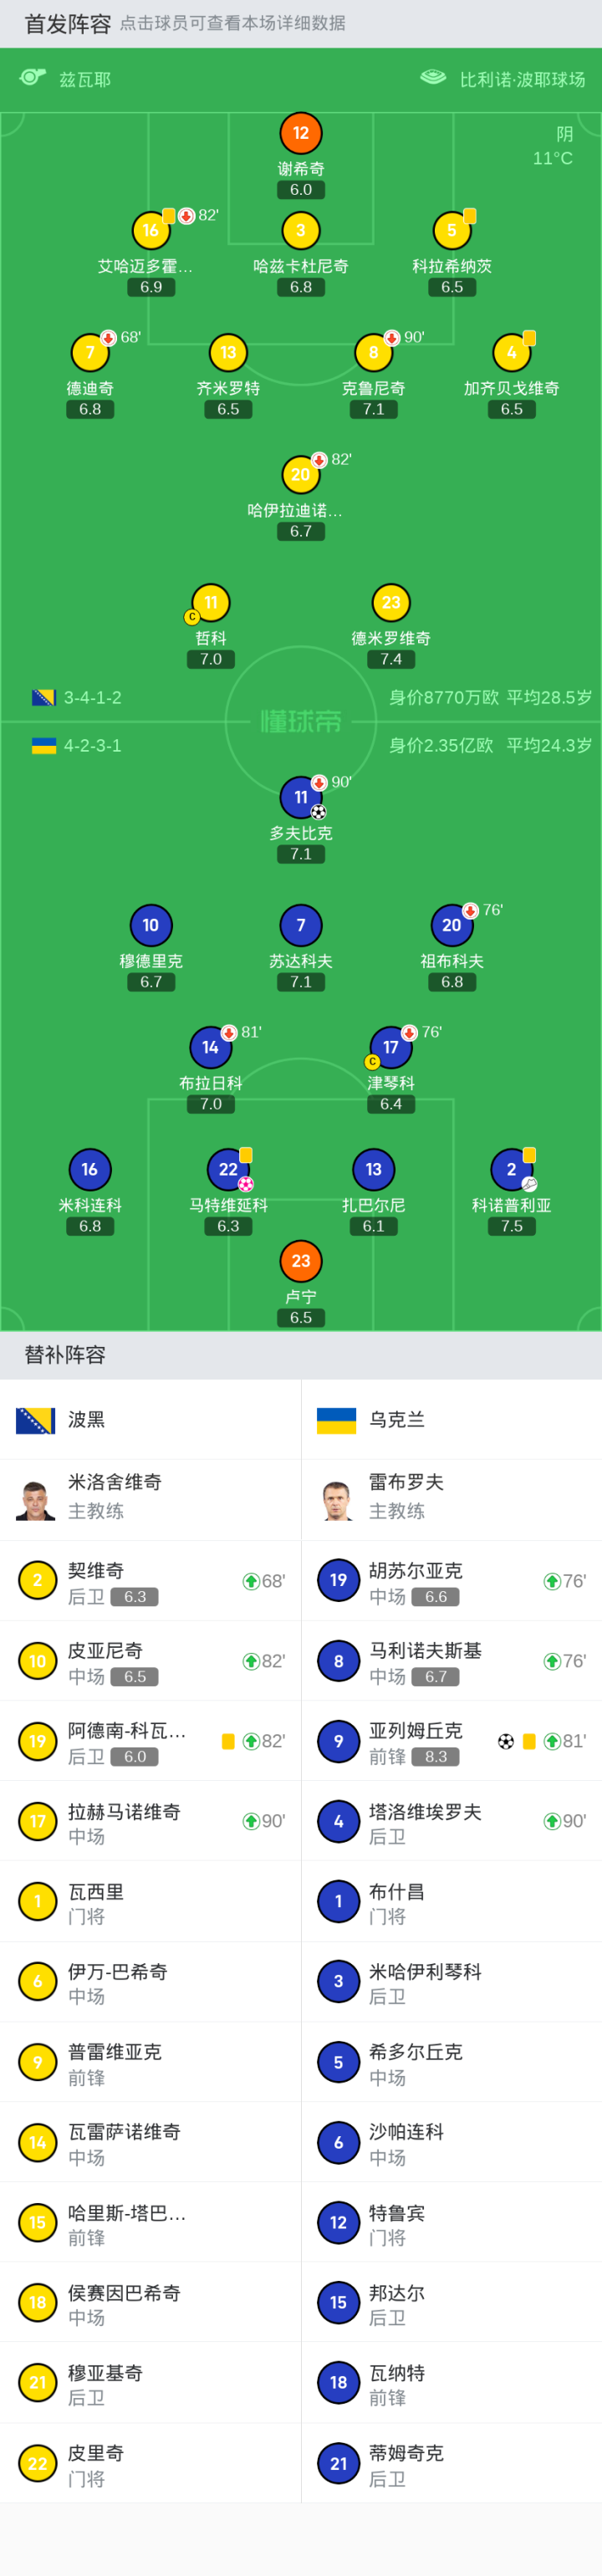Select substitute 亚列姆丘克 row
Viewport: 602px width, 2576px height.
point(451,1741)
